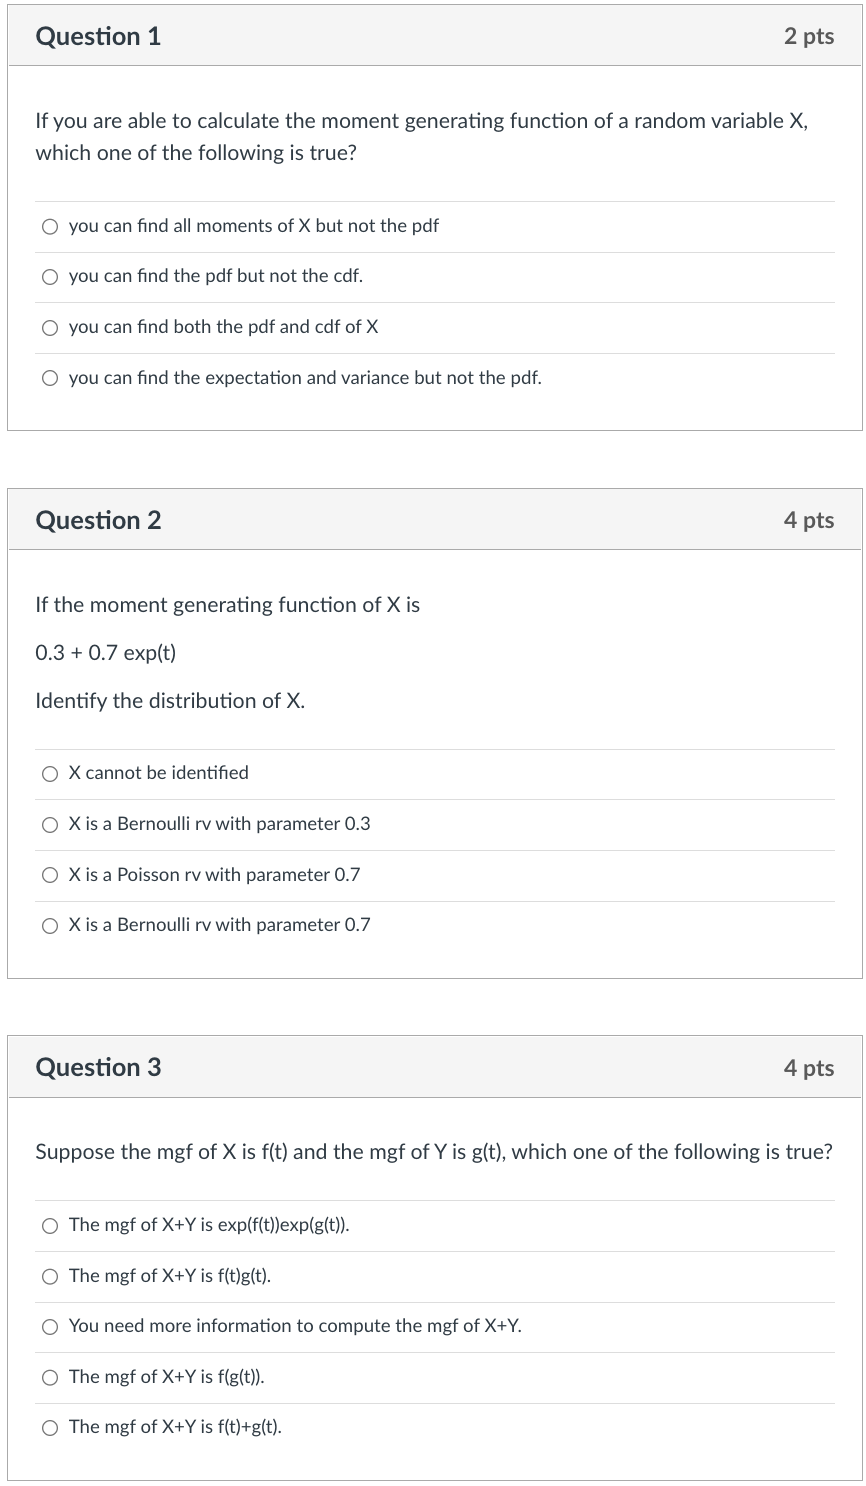Click the Question 2 header
866x1486 pixels.
[97, 520]
